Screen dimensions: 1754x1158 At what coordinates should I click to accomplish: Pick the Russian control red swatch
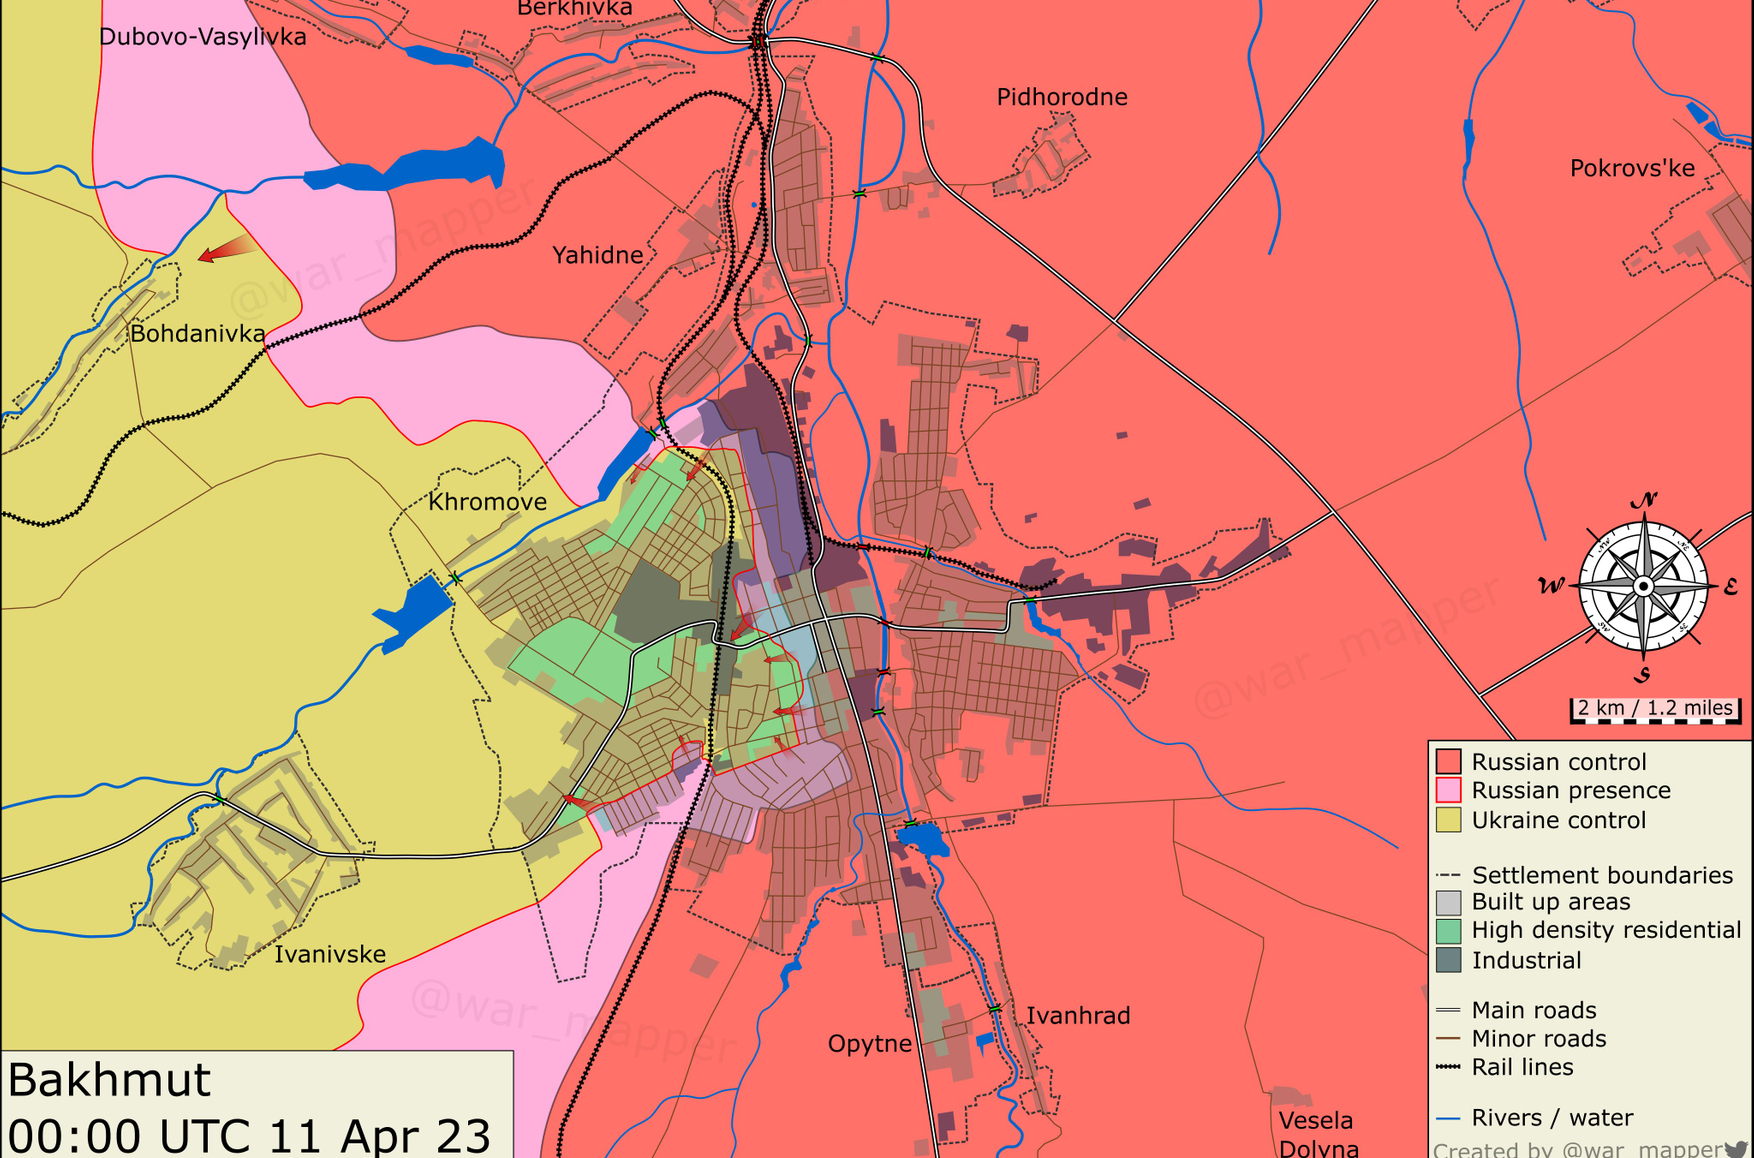pyautogui.click(x=1448, y=762)
